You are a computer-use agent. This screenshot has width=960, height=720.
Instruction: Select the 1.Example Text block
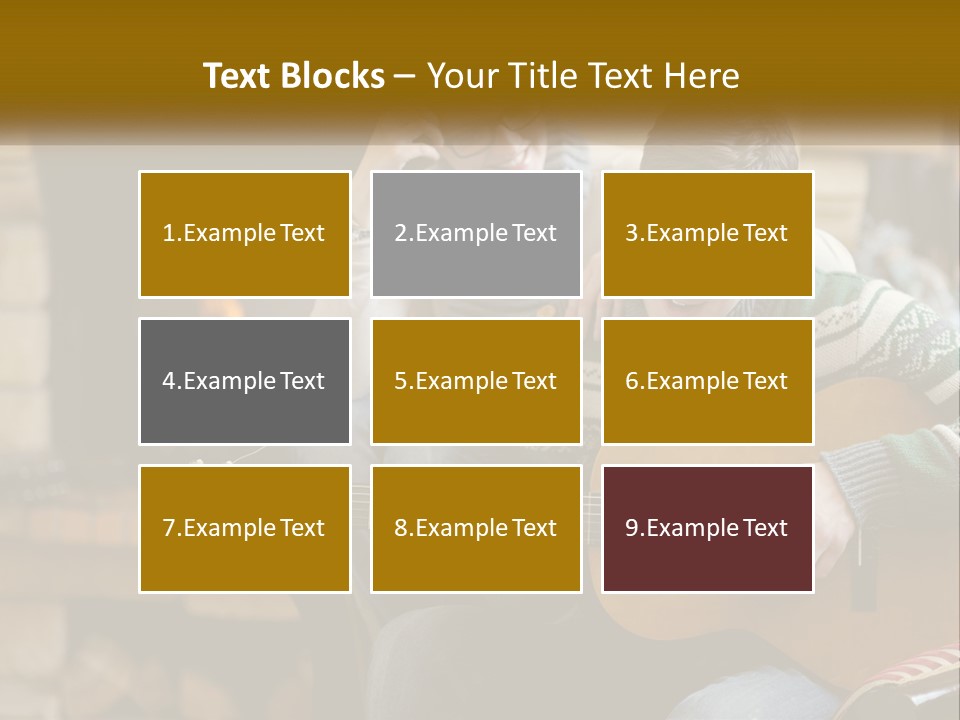(244, 234)
